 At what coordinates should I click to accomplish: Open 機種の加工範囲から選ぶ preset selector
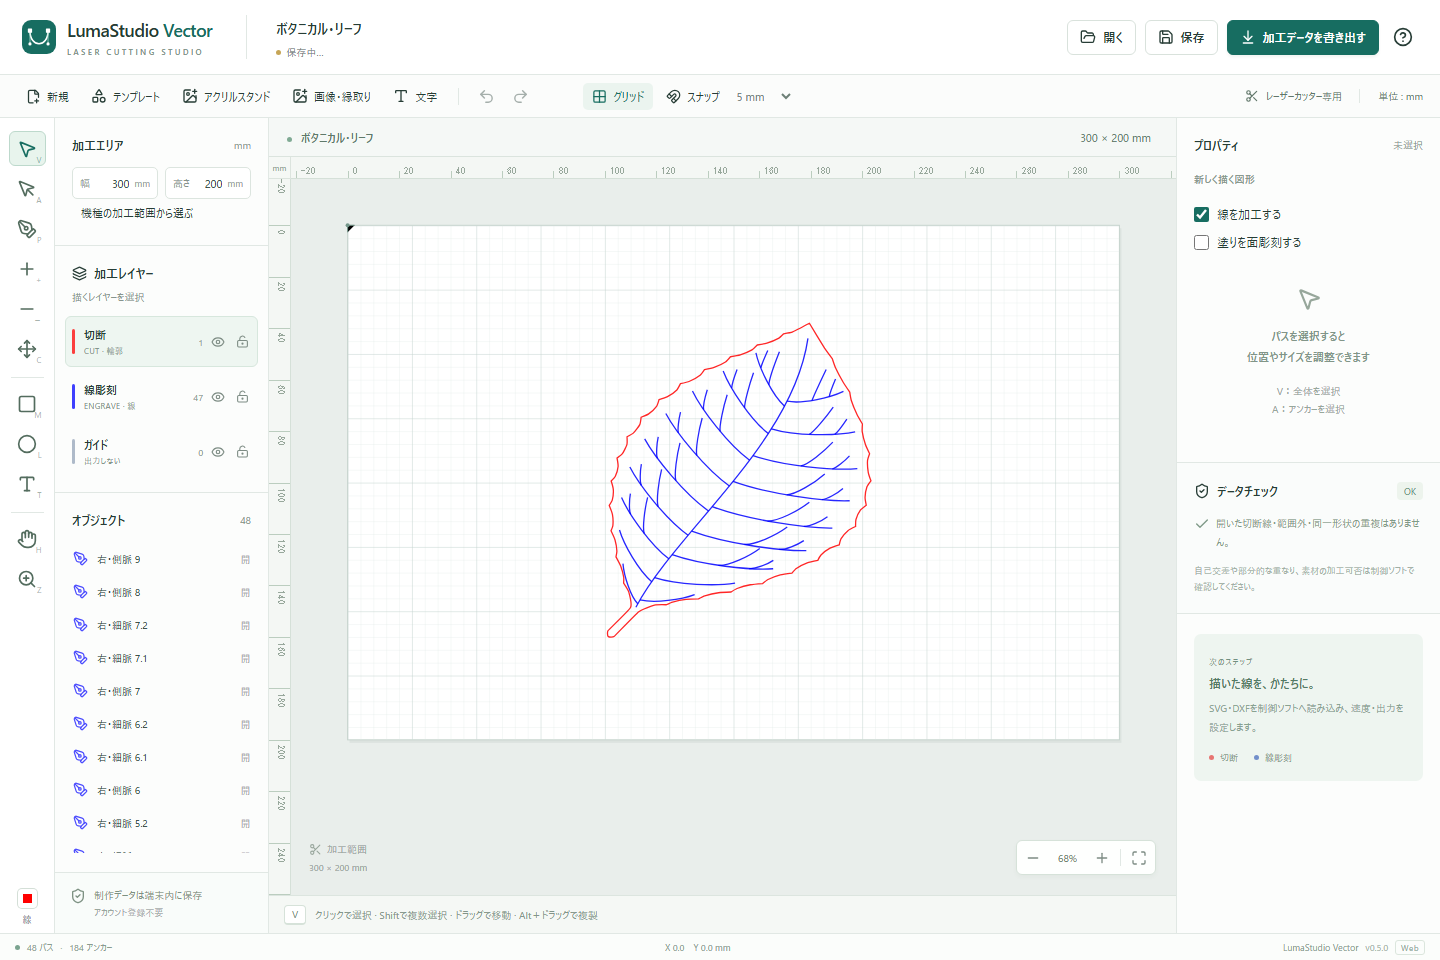point(137,213)
